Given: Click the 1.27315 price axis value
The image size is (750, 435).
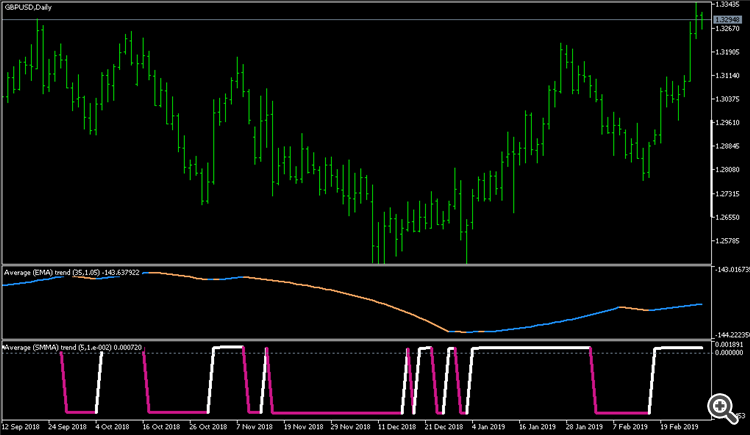Looking at the screenshot, I should pos(728,193).
